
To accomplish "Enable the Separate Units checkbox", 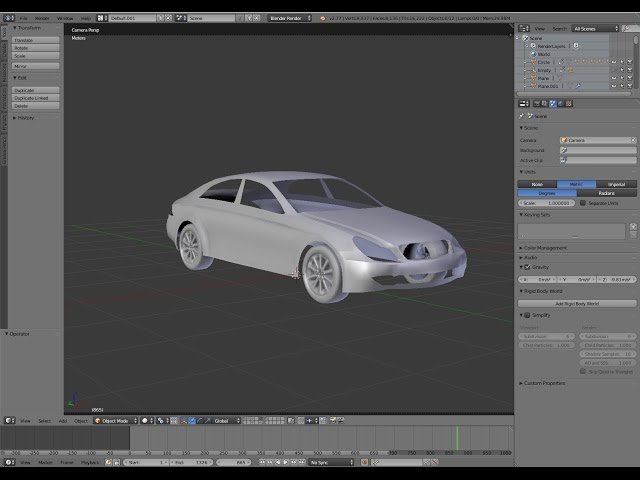I will tap(583, 203).
